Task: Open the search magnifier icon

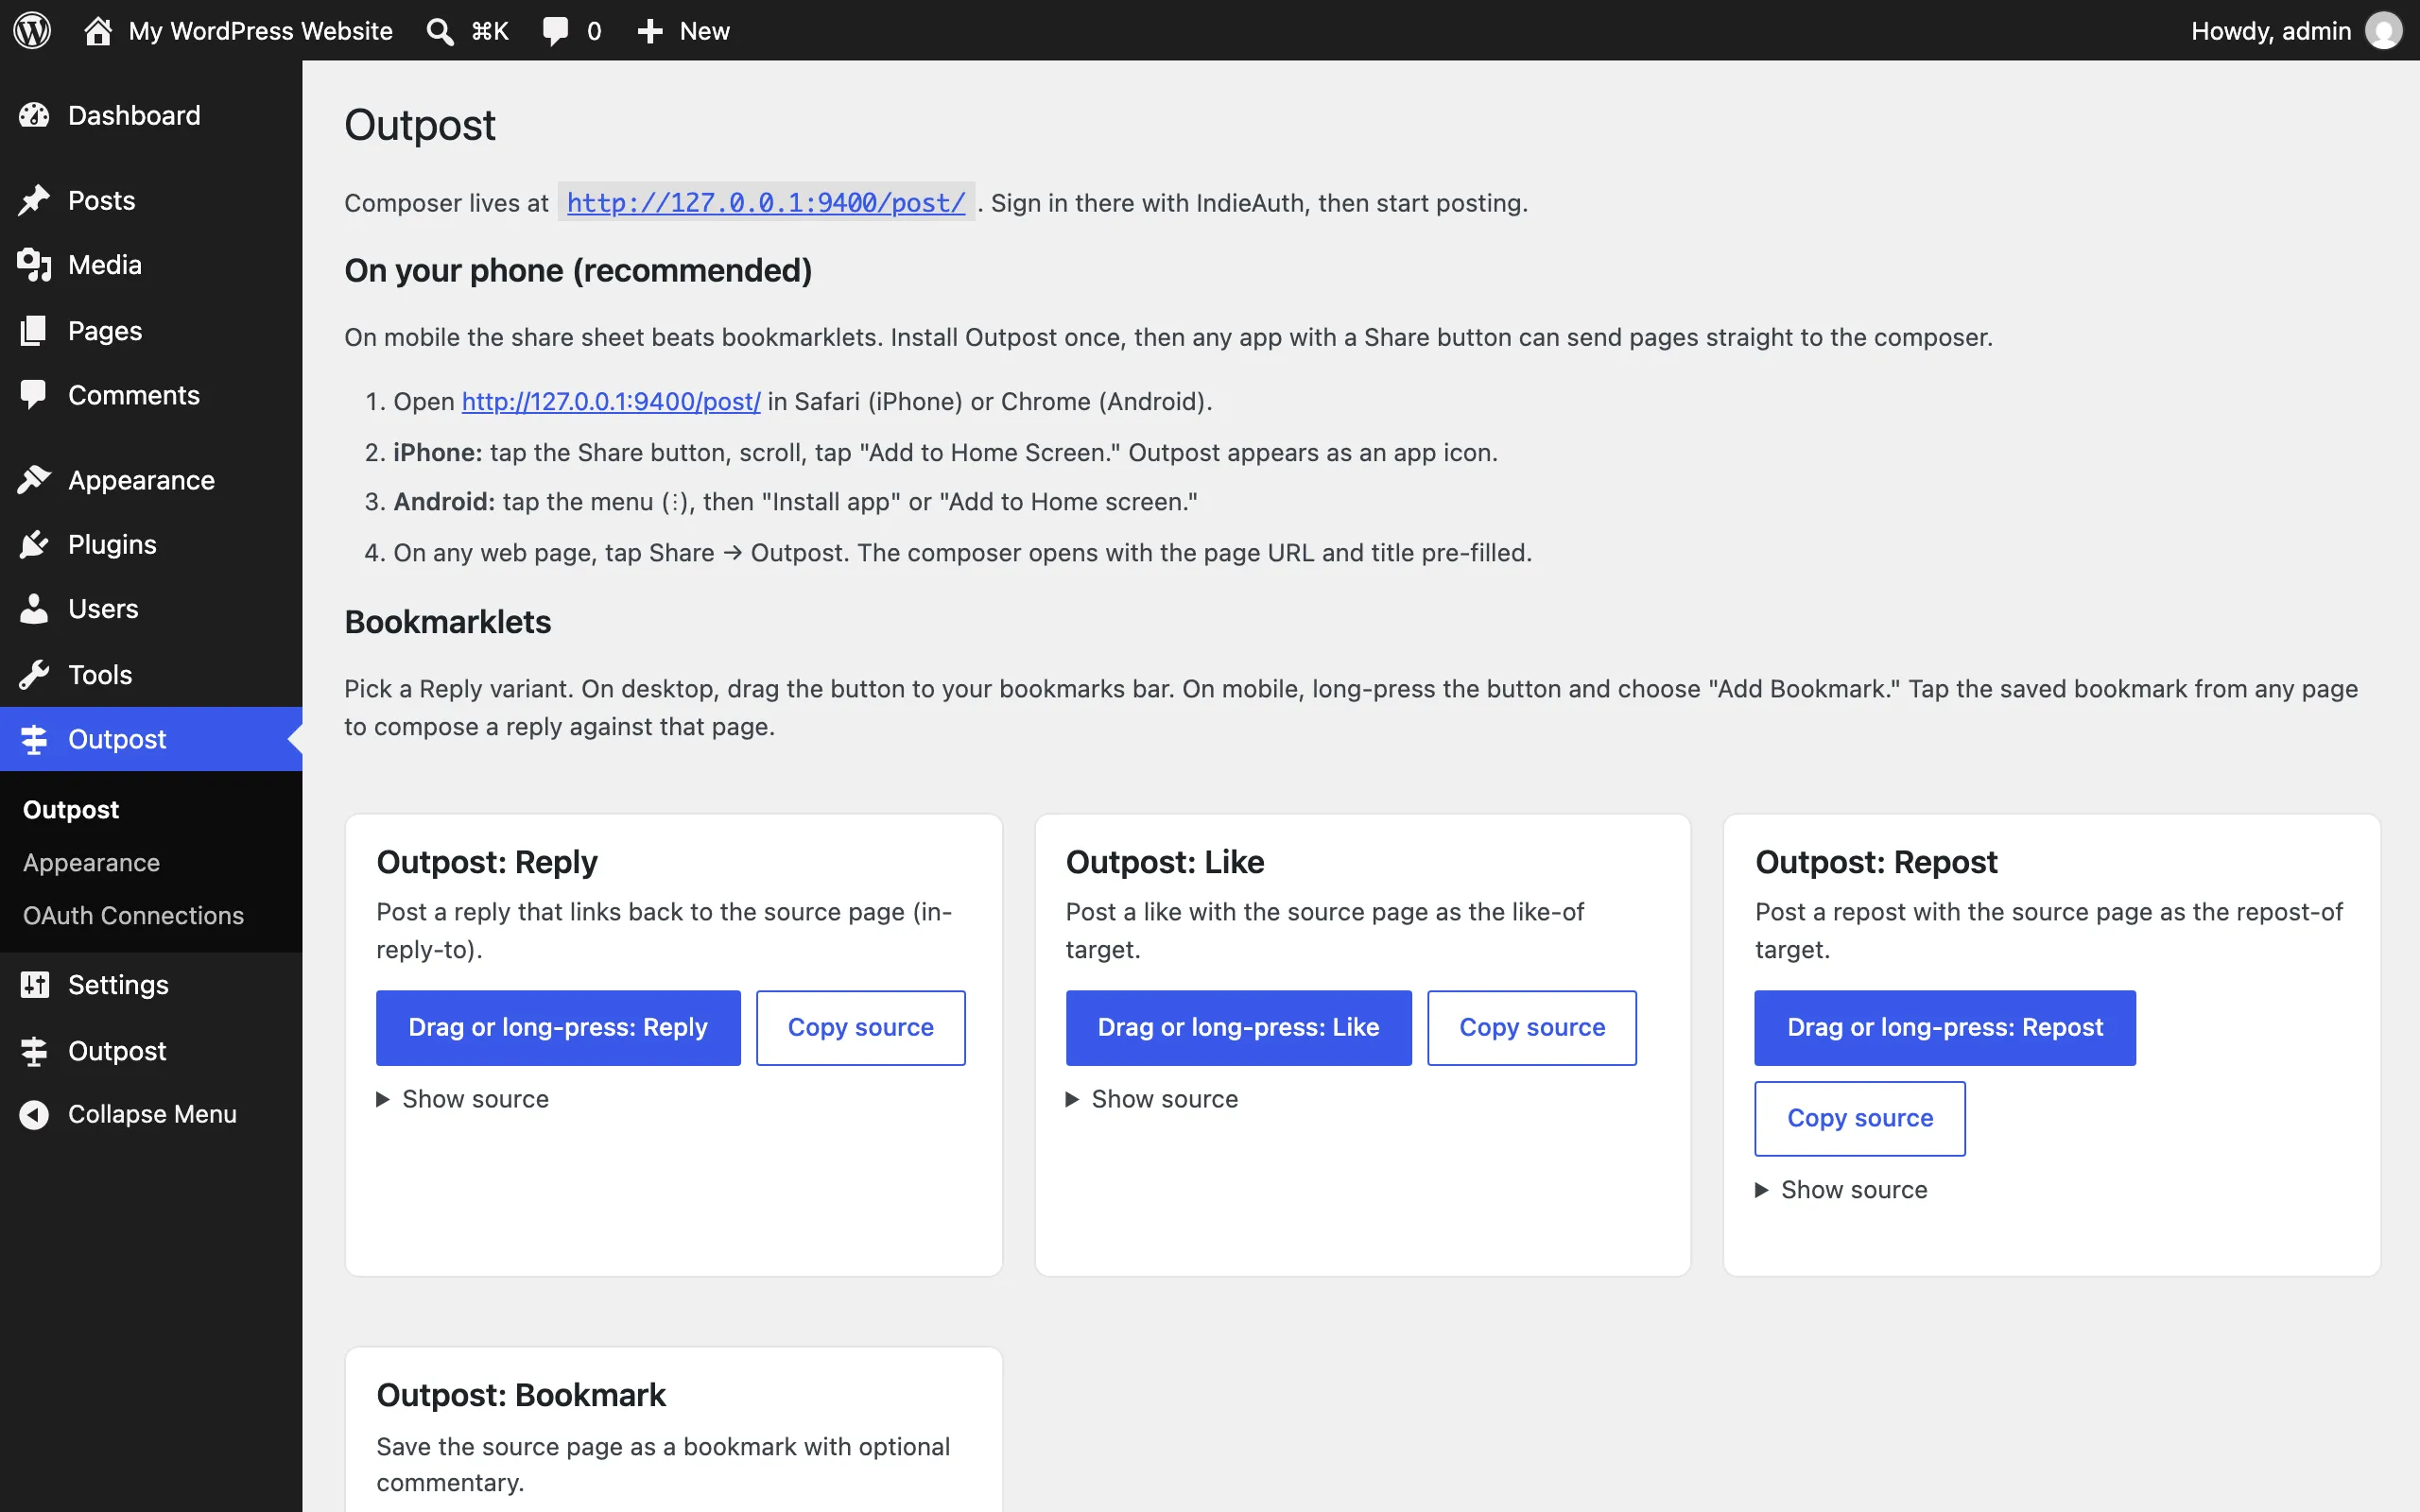Action: pos(440,31)
